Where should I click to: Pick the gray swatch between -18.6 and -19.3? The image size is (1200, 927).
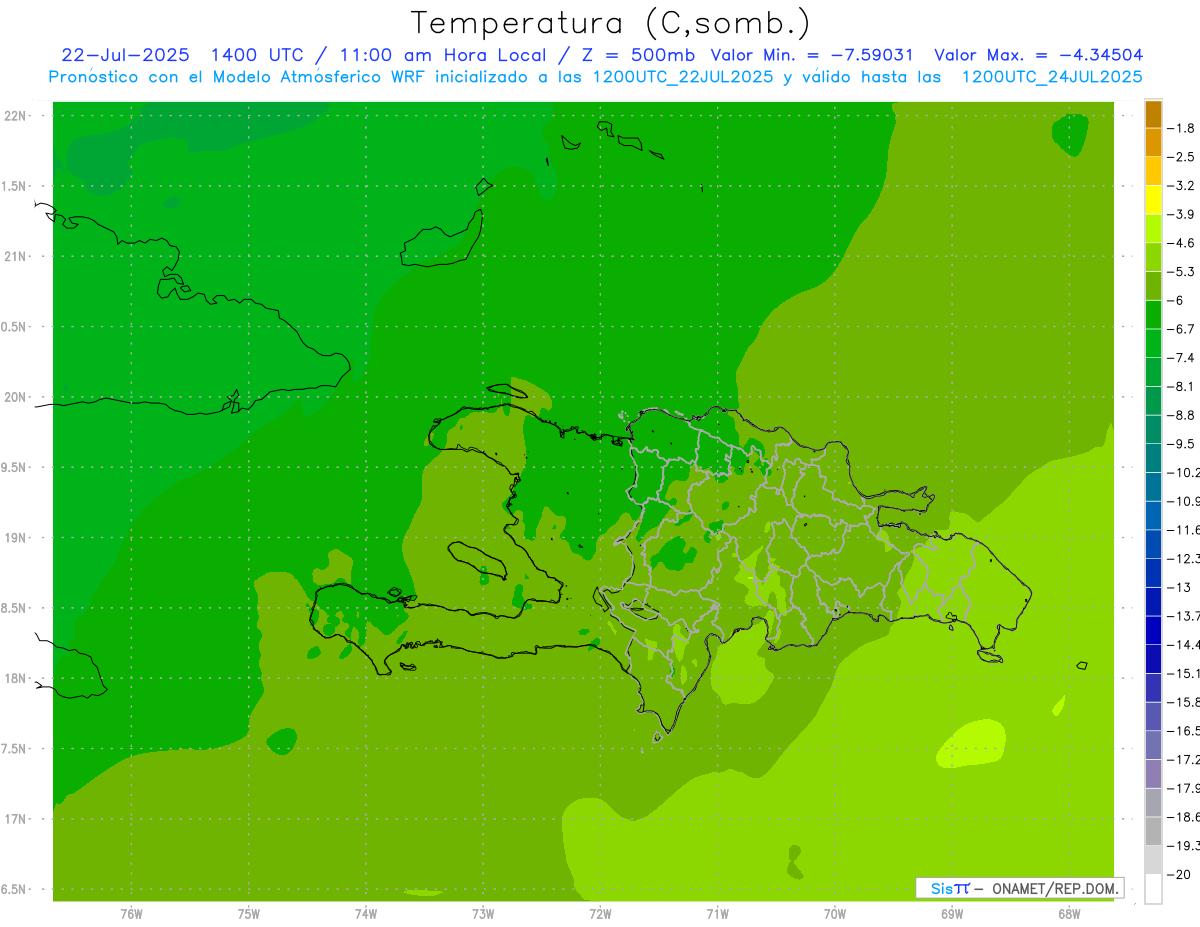coord(1153,831)
